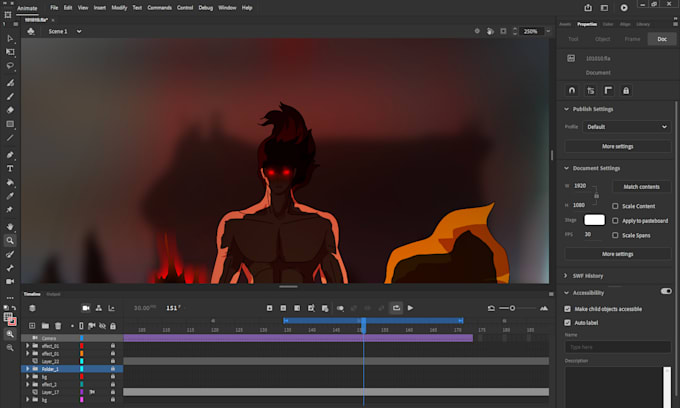The height and width of the screenshot is (408, 680).
Task: Click the Insert keyframe icon in timeline
Action: click(x=269, y=308)
